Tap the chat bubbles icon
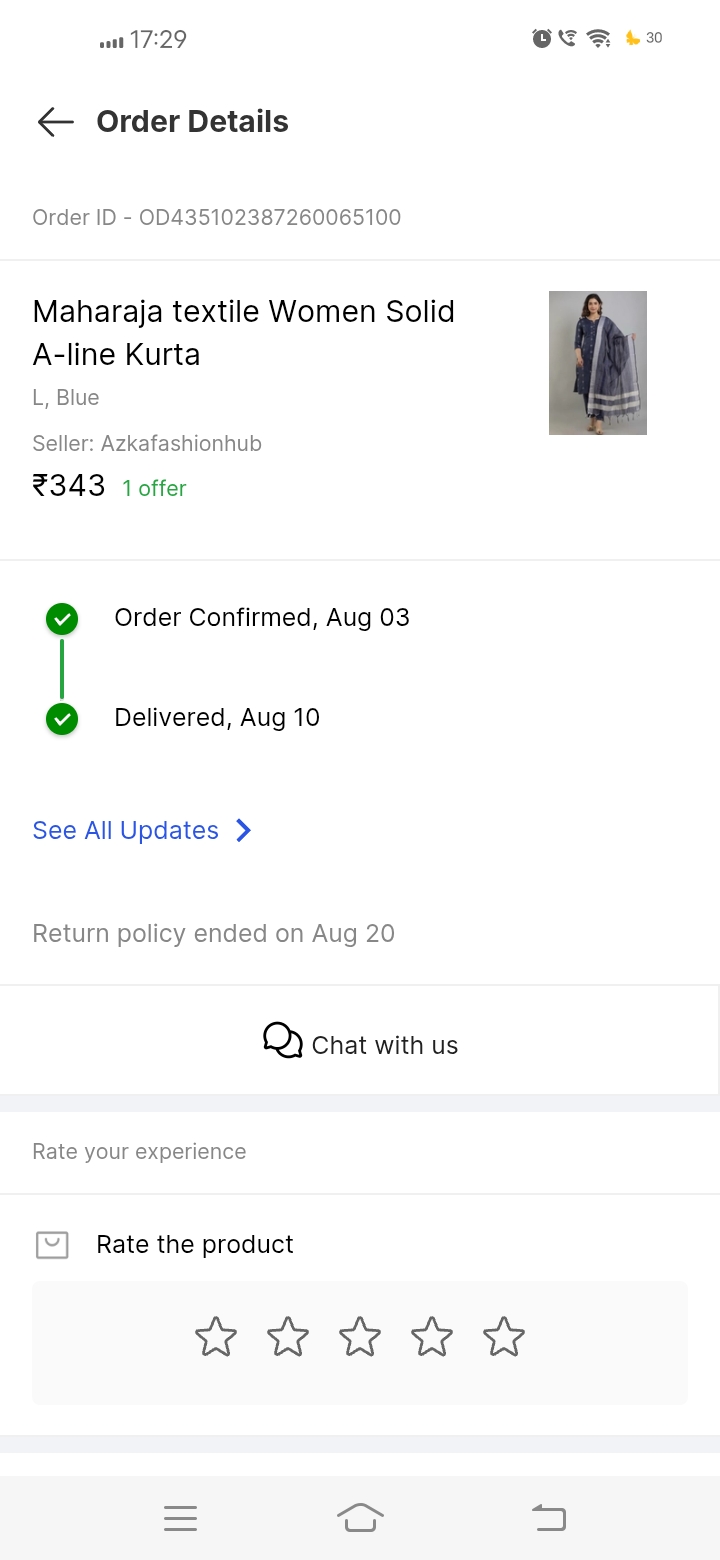720x1560 pixels. pyautogui.click(x=283, y=1041)
